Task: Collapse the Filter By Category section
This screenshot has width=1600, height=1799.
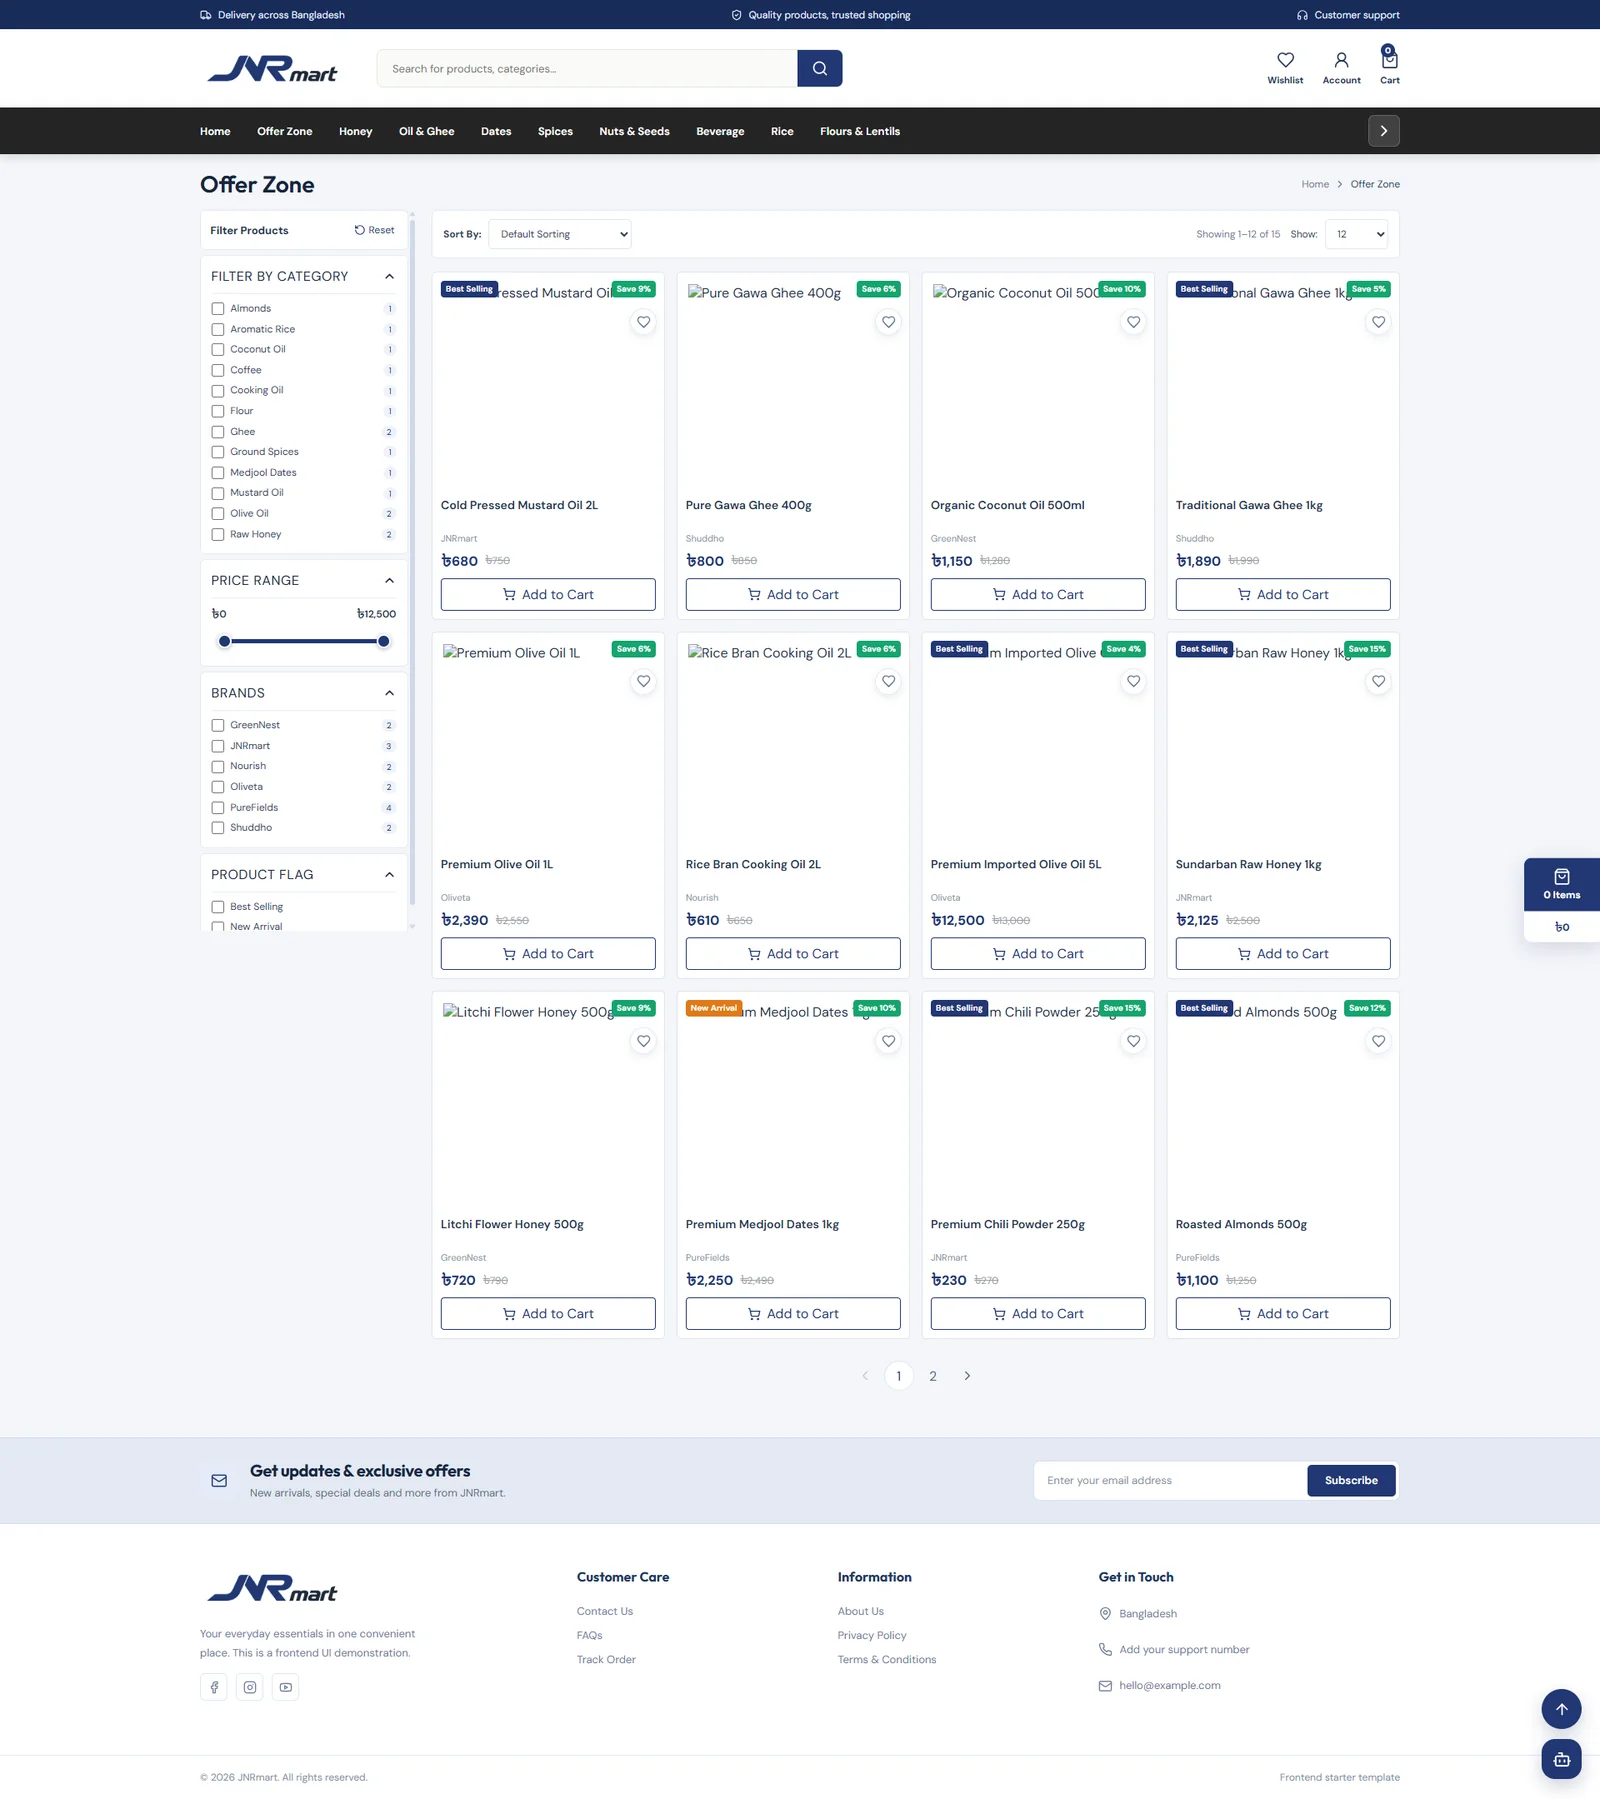Action: pos(389,276)
